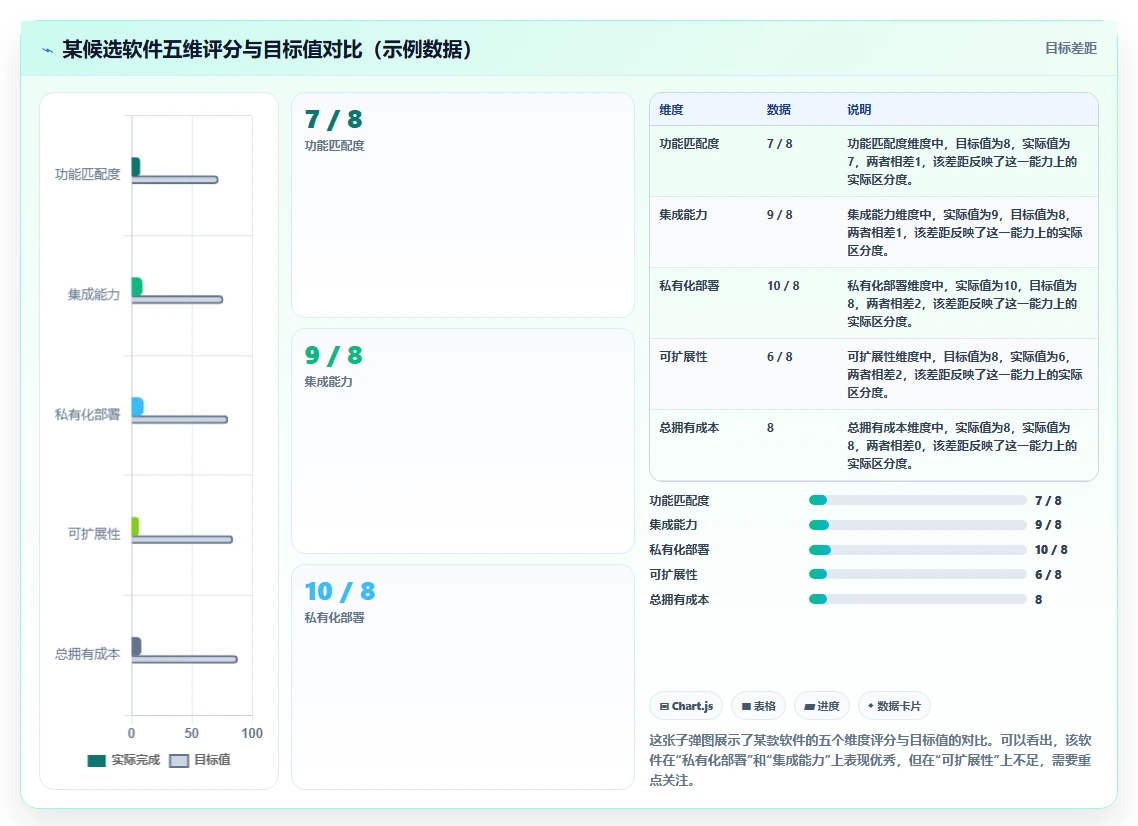The image size is (1138, 826).
Task: Click the gray target bar for 总拥有成本 in chart
Action: coord(184,659)
